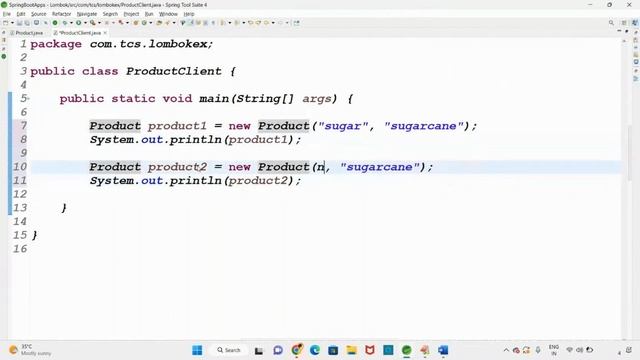640x360 pixels.
Task: Open the Run menu
Action: point(149,14)
